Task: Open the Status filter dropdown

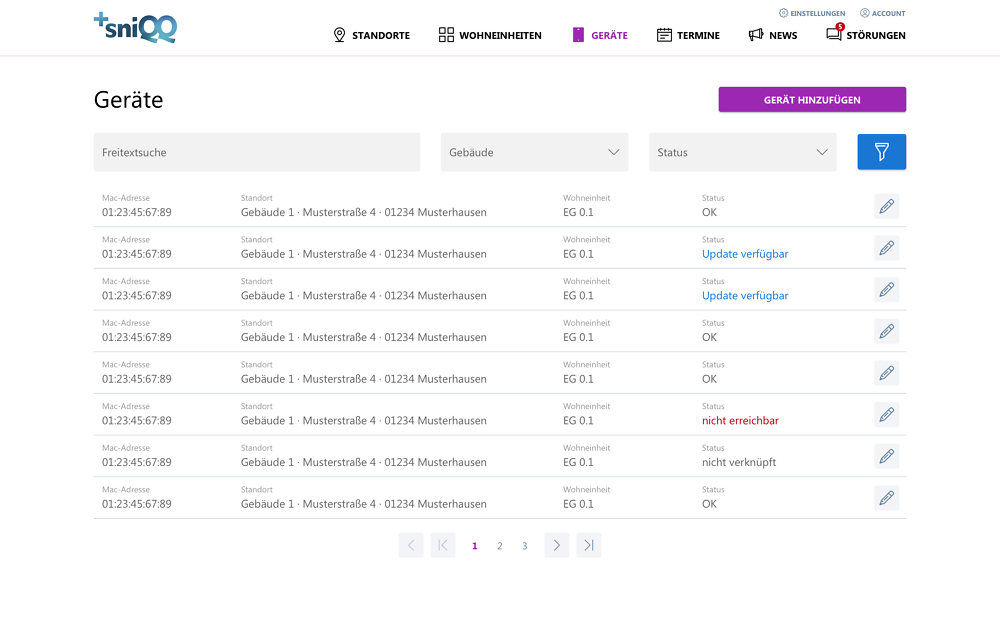Action: click(x=742, y=153)
